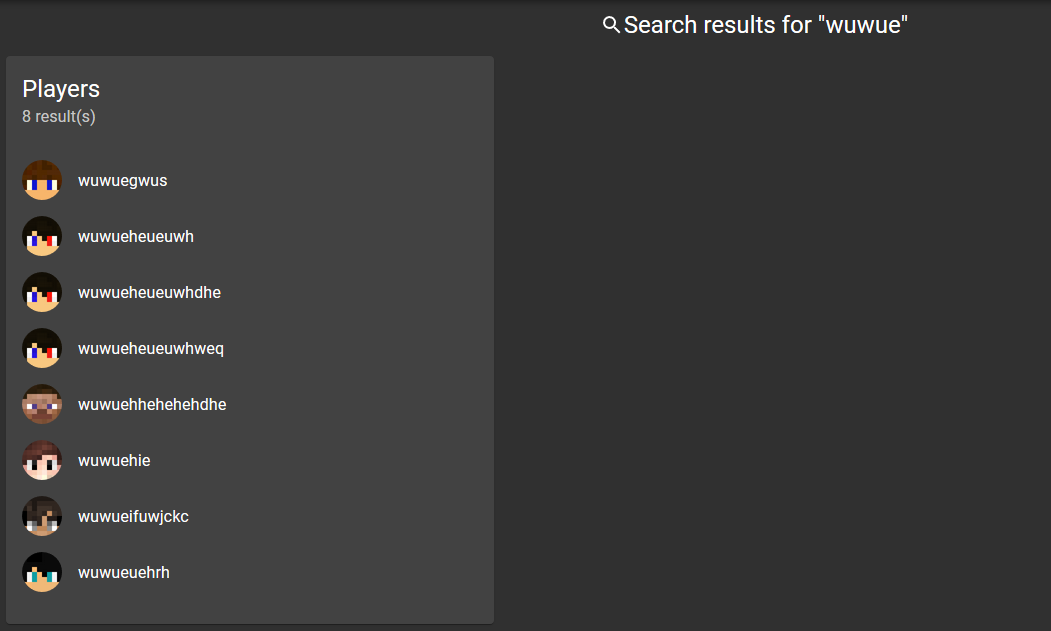Select the wuwueuehrh username
1051x631 pixels.
point(124,572)
